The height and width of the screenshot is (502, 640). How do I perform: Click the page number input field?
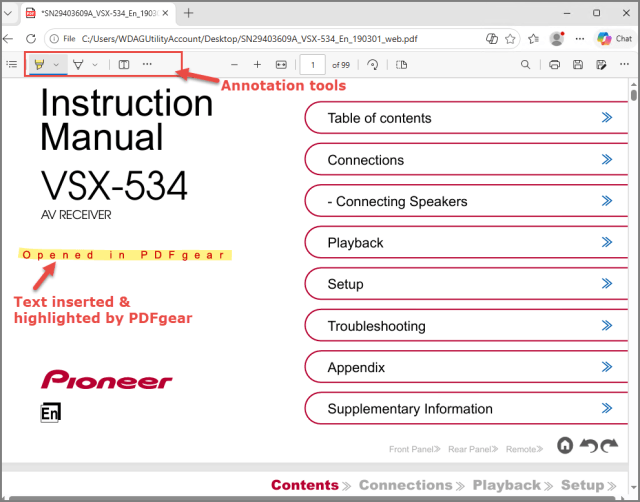click(x=313, y=64)
